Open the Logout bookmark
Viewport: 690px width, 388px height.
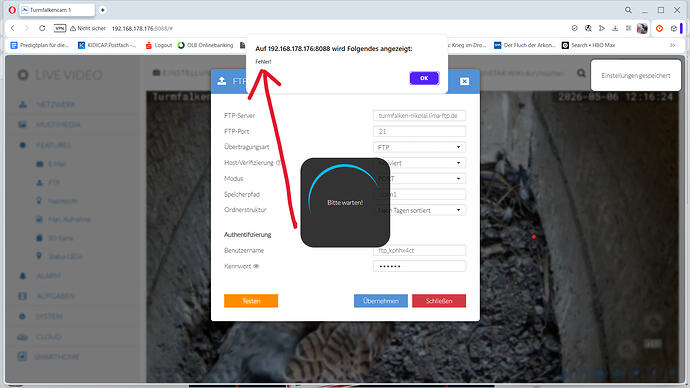(x=158, y=45)
